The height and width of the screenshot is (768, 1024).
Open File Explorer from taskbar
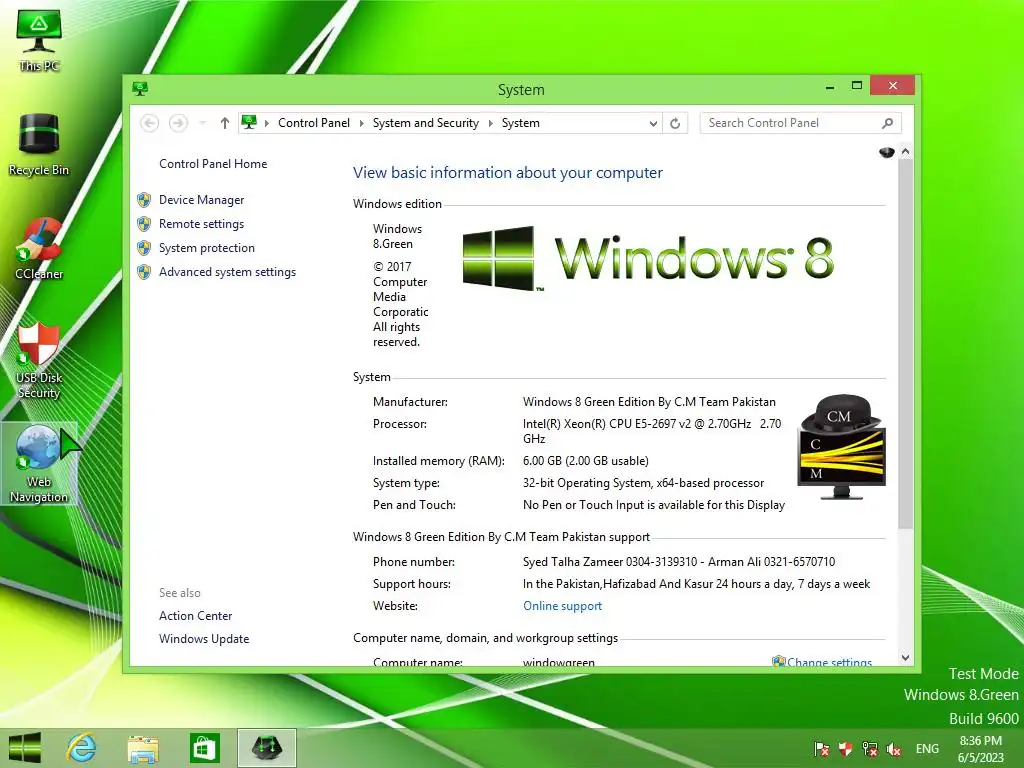143,748
